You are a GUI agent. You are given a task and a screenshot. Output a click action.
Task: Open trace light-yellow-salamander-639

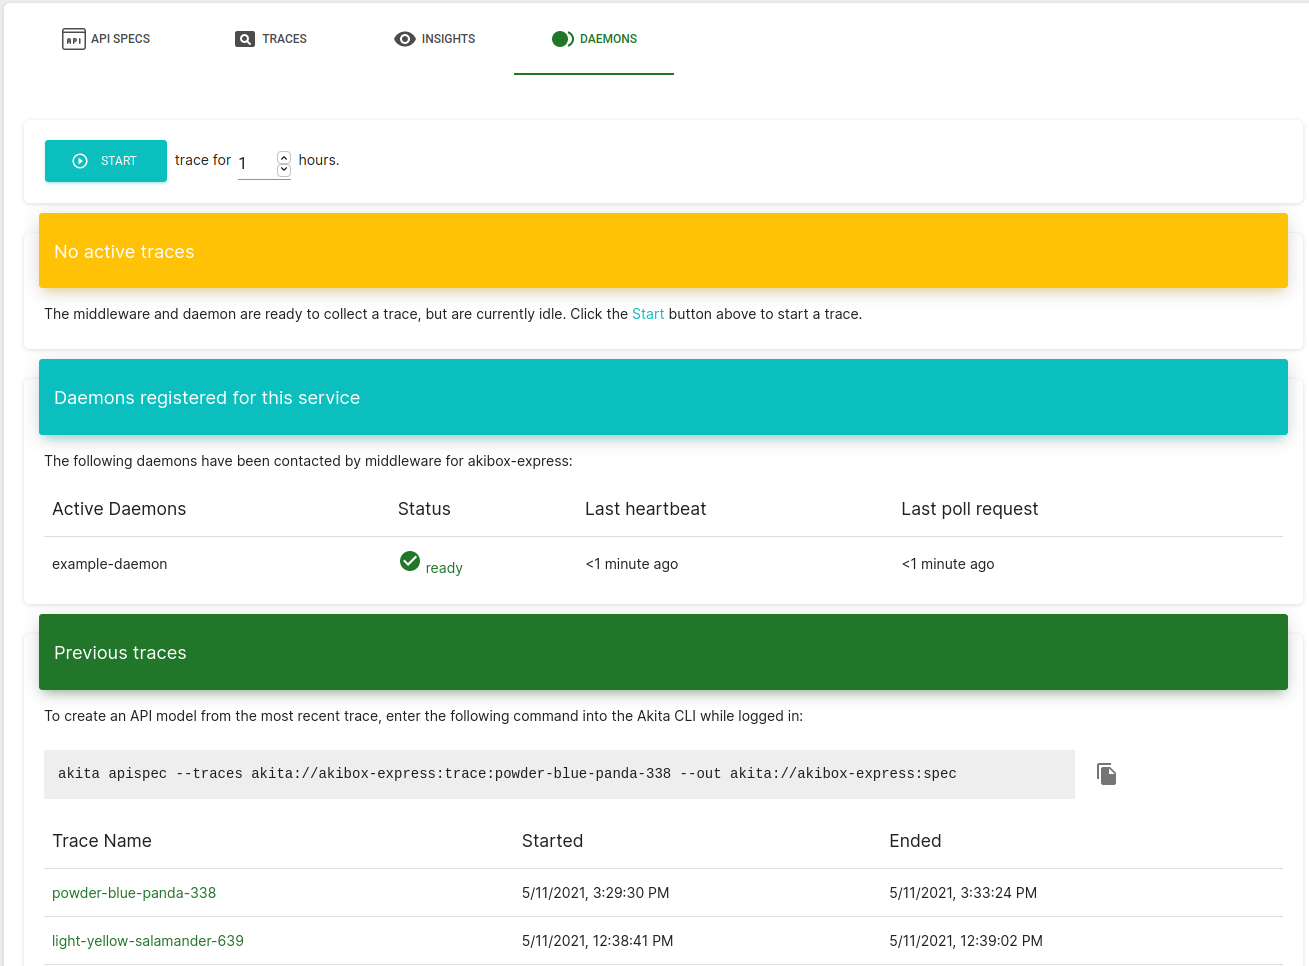point(148,941)
